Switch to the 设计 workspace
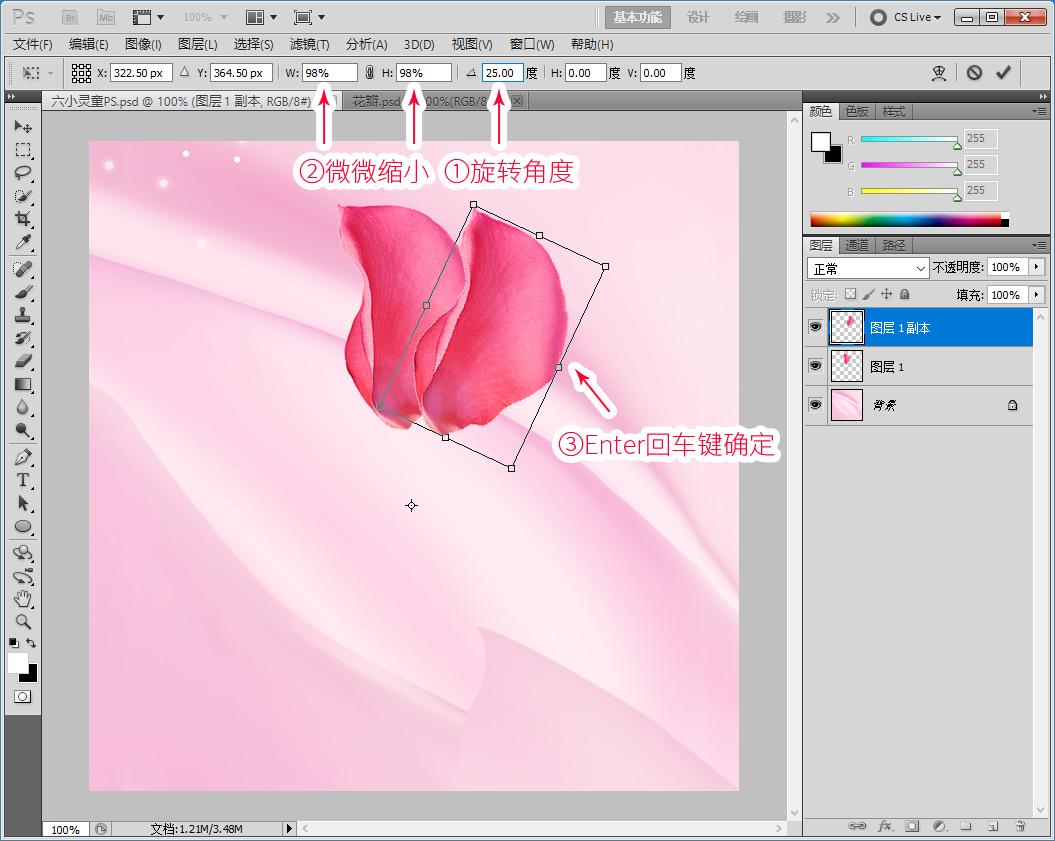This screenshot has height=841, width=1055. pos(698,17)
